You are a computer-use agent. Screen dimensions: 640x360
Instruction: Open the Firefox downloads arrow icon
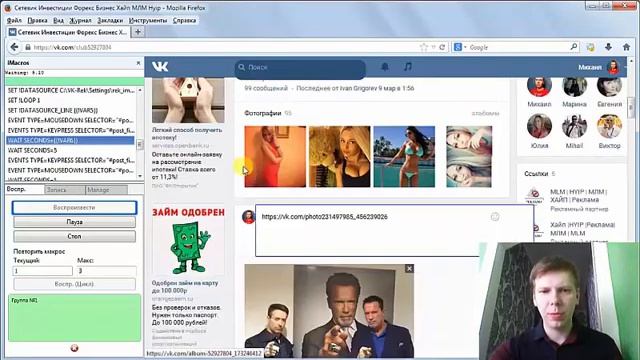point(608,47)
